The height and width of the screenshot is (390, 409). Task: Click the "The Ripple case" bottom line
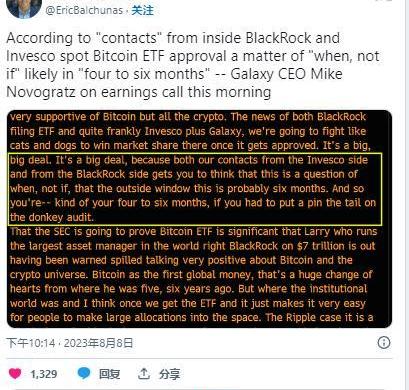192,317
